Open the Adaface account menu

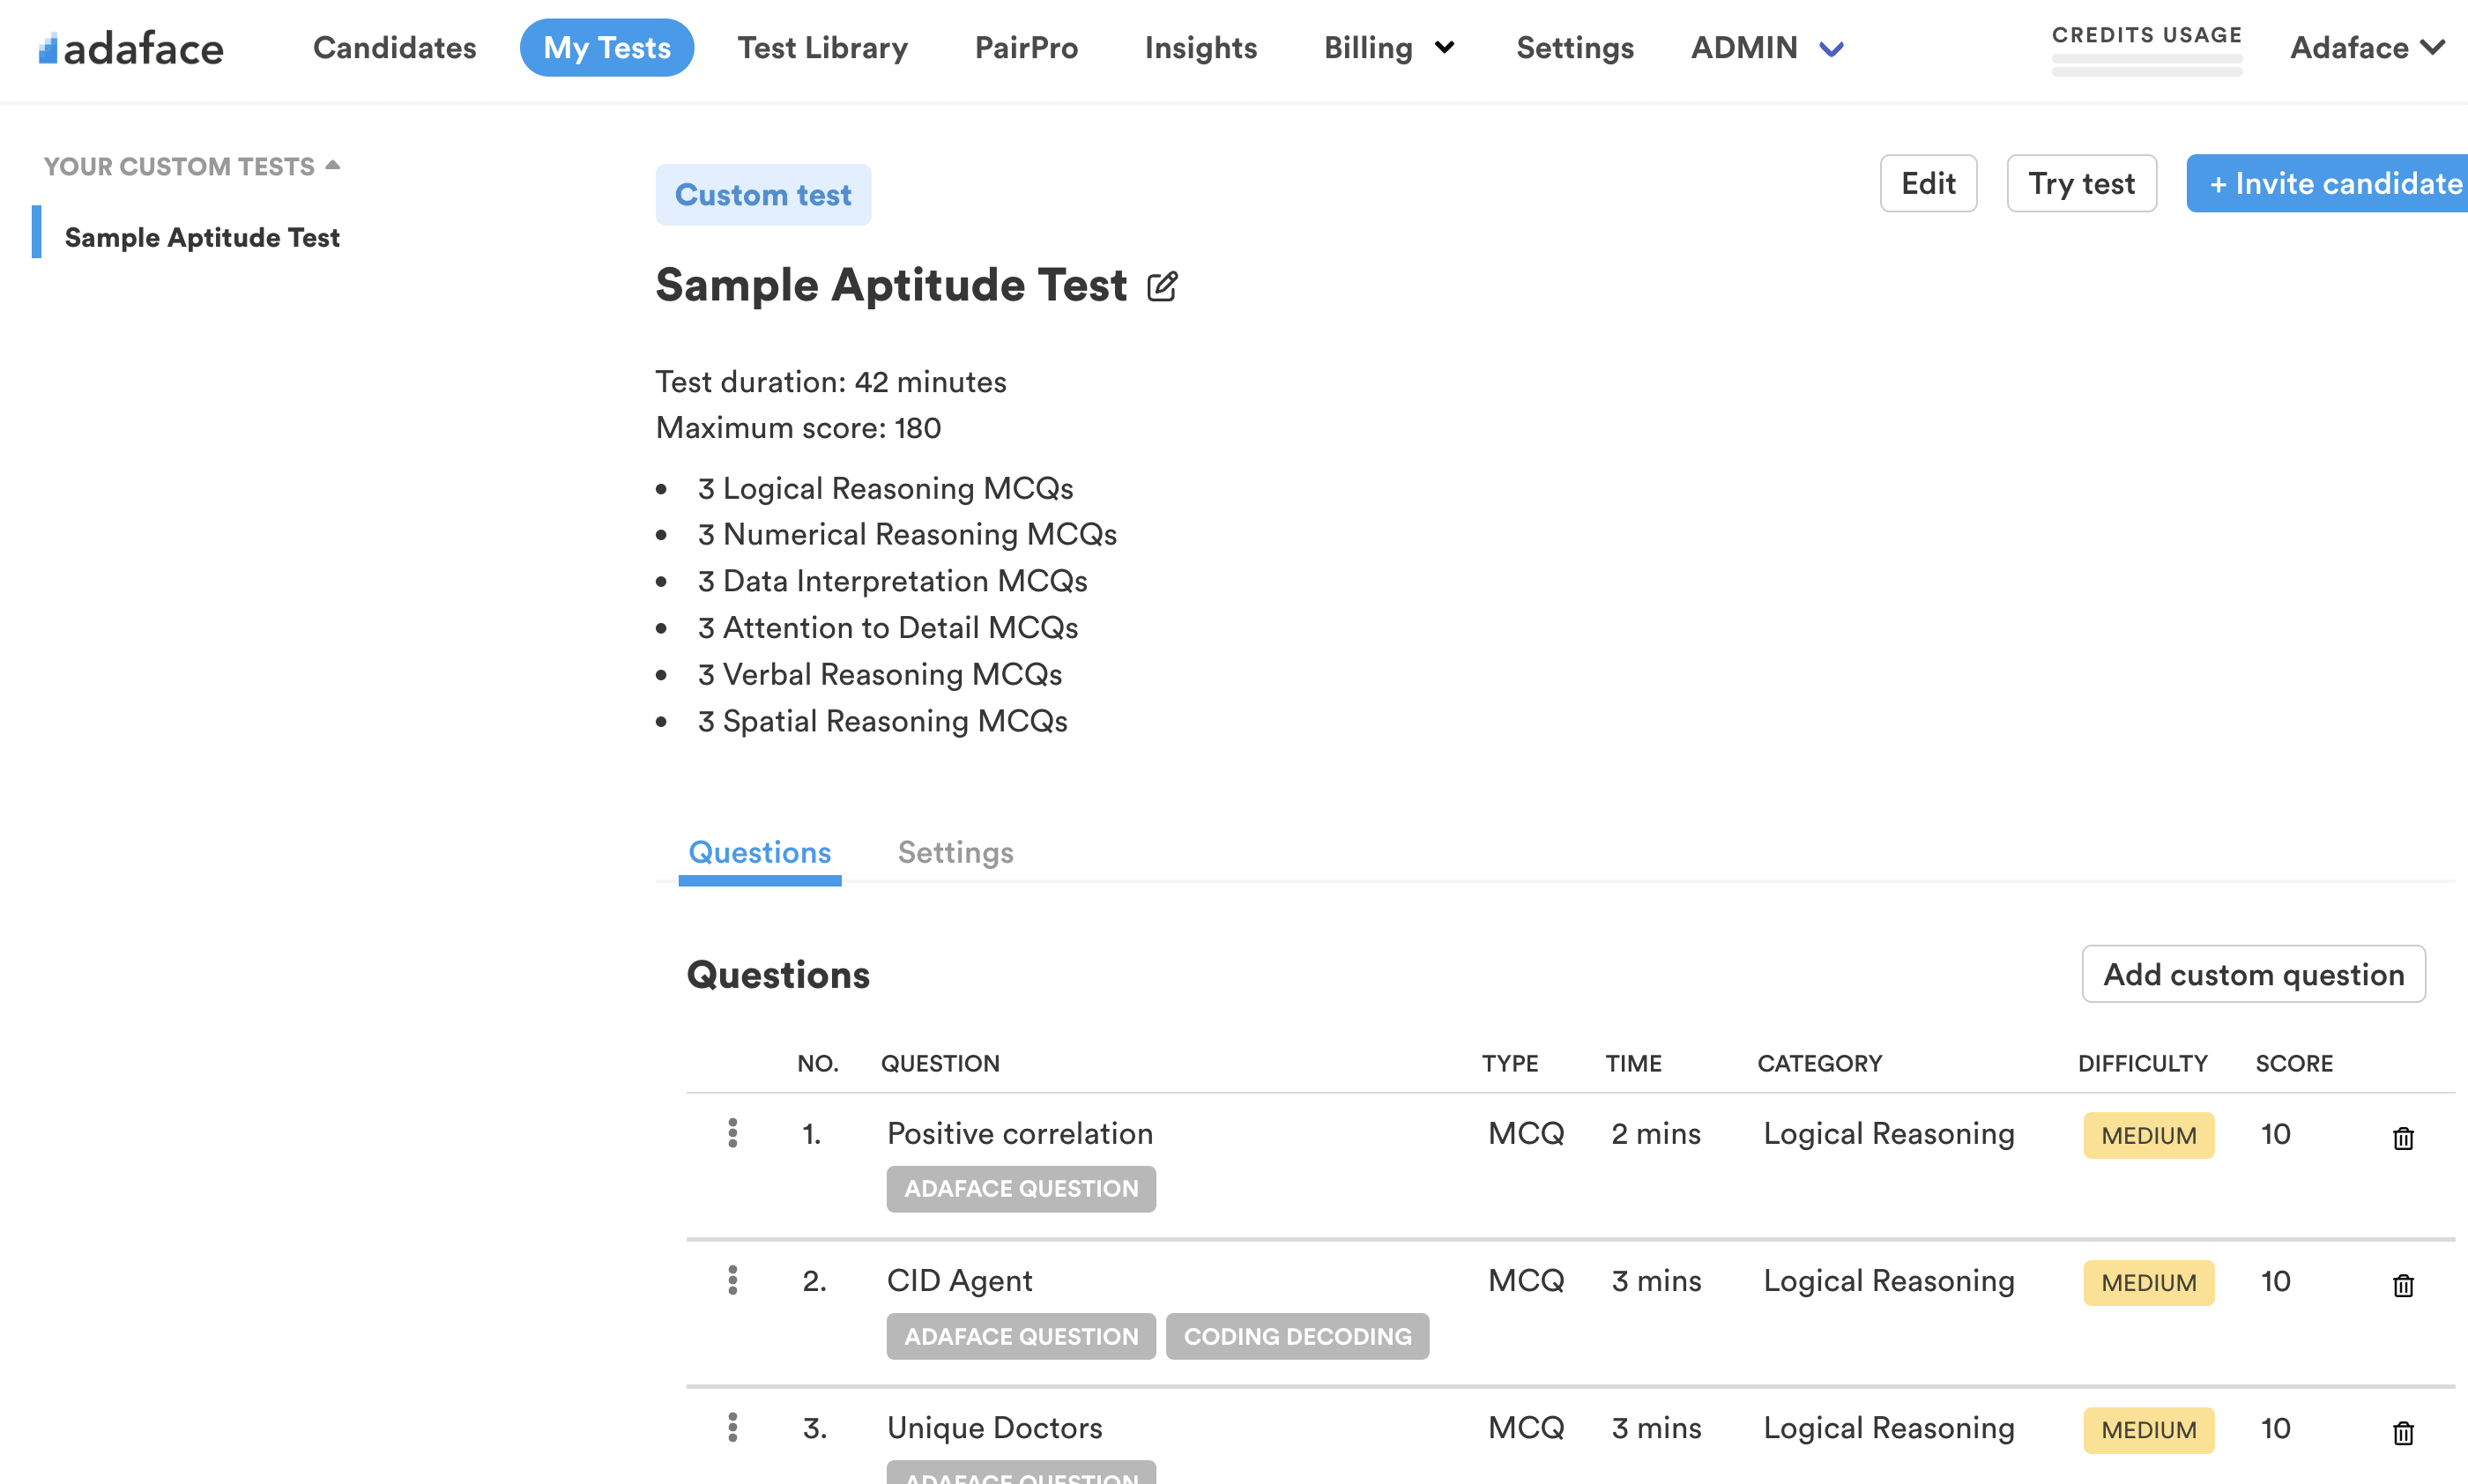click(x=2366, y=48)
